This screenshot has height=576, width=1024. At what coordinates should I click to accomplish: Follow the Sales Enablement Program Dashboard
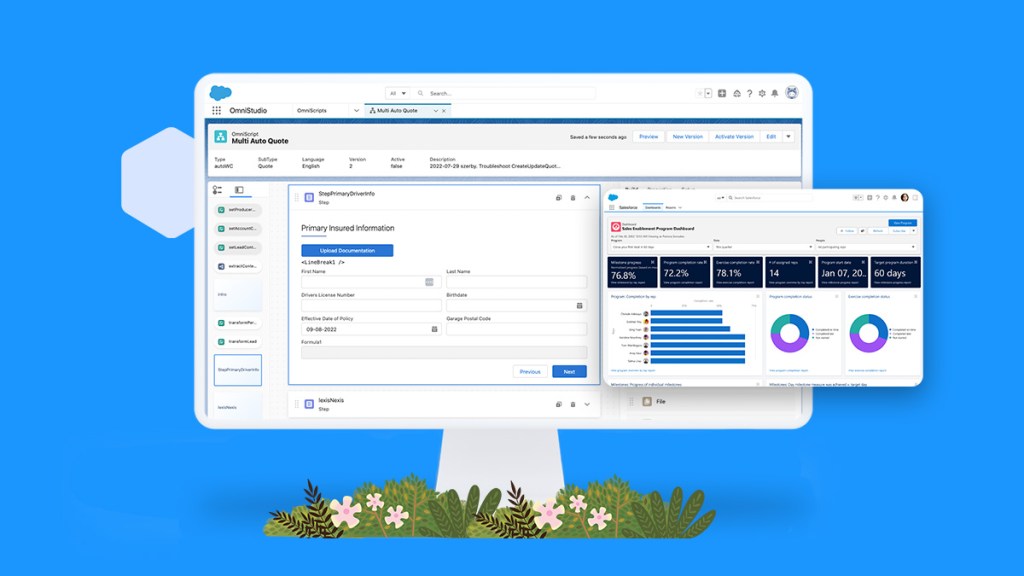[x=848, y=231]
